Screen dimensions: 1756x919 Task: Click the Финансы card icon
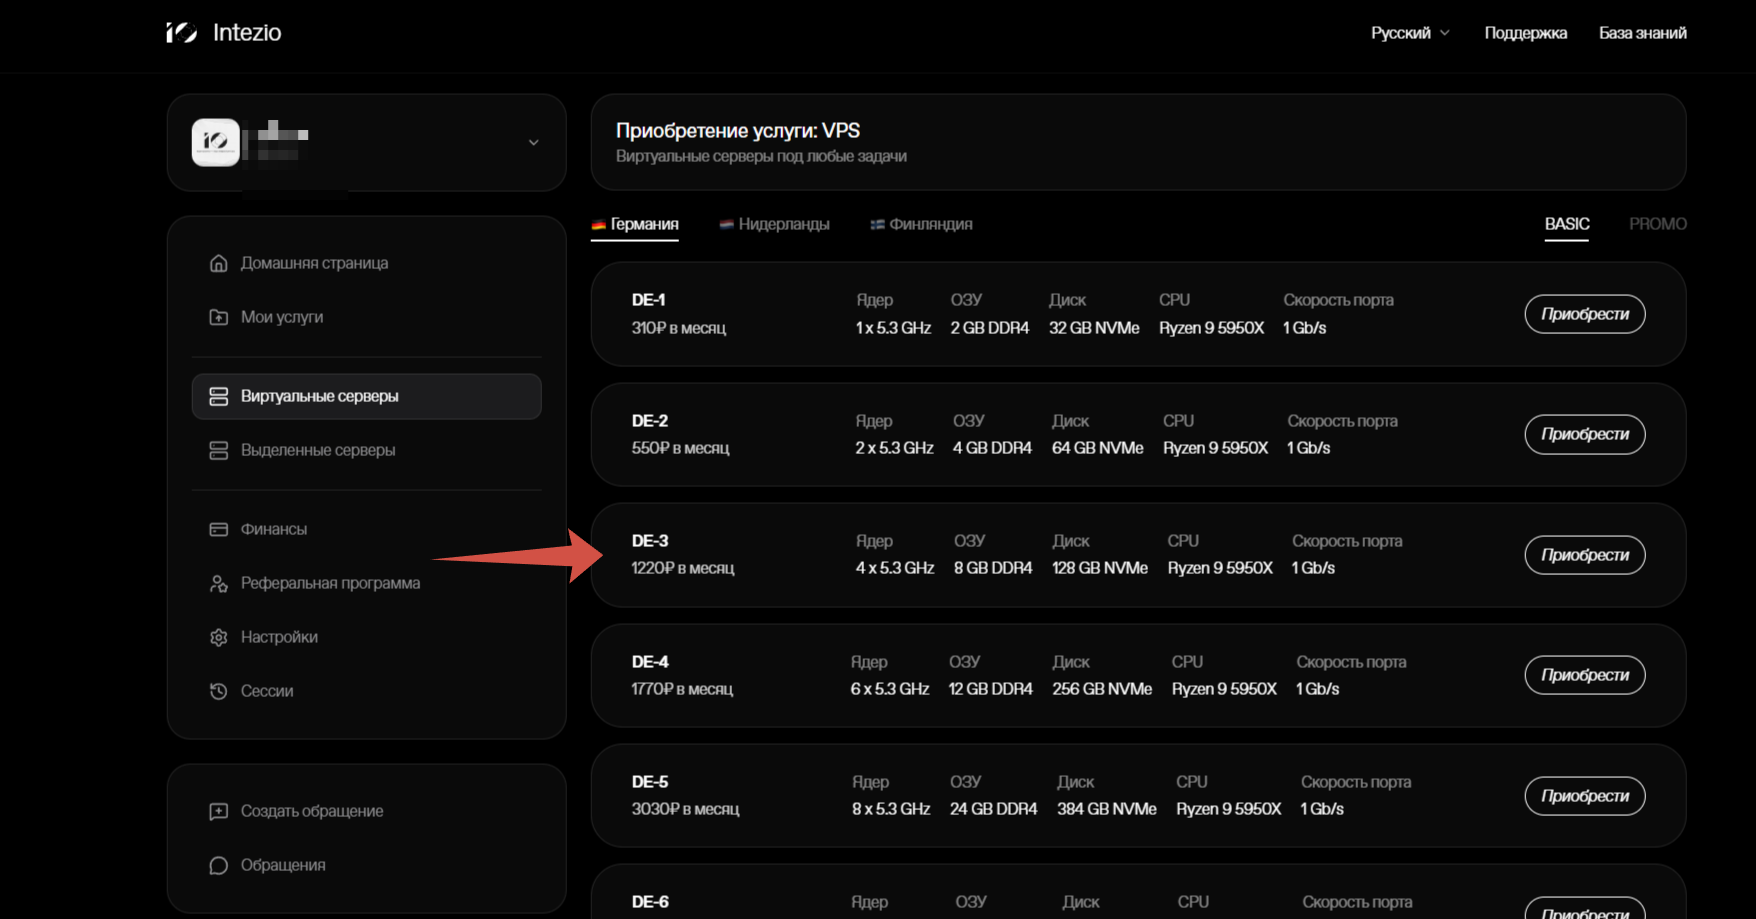218,529
